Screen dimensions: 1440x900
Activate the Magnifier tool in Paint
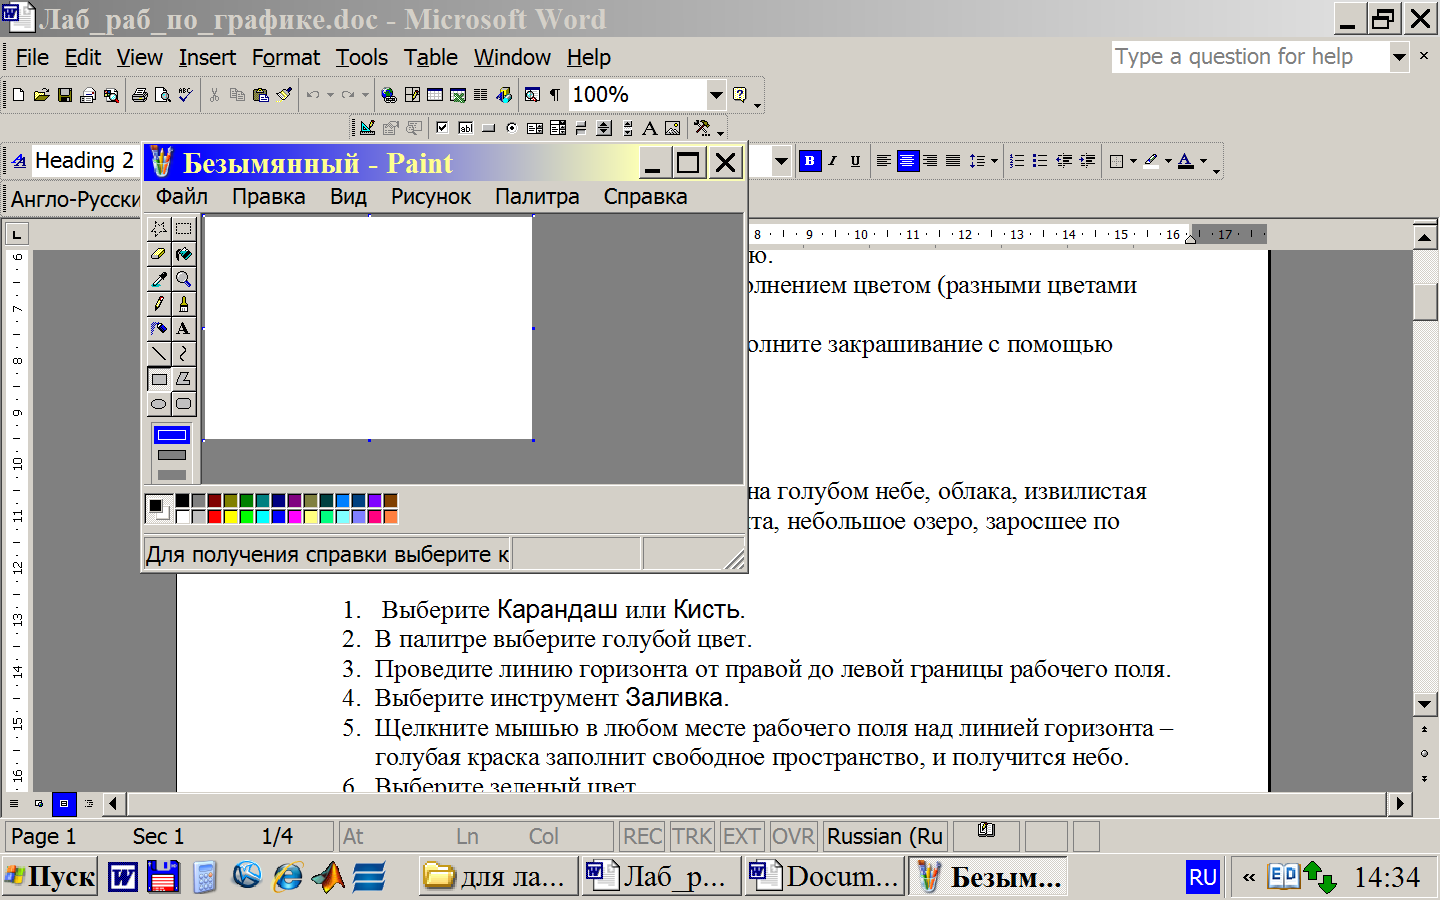pyautogui.click(x=184, y=279)
